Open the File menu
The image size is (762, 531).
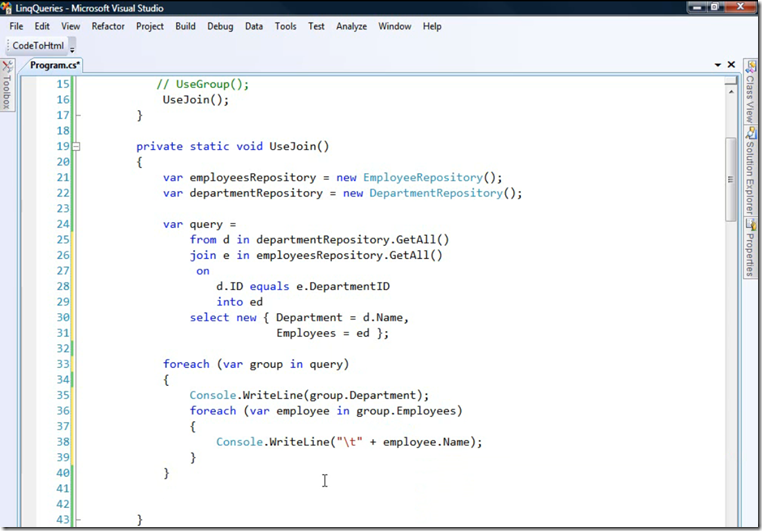(16, 26)
